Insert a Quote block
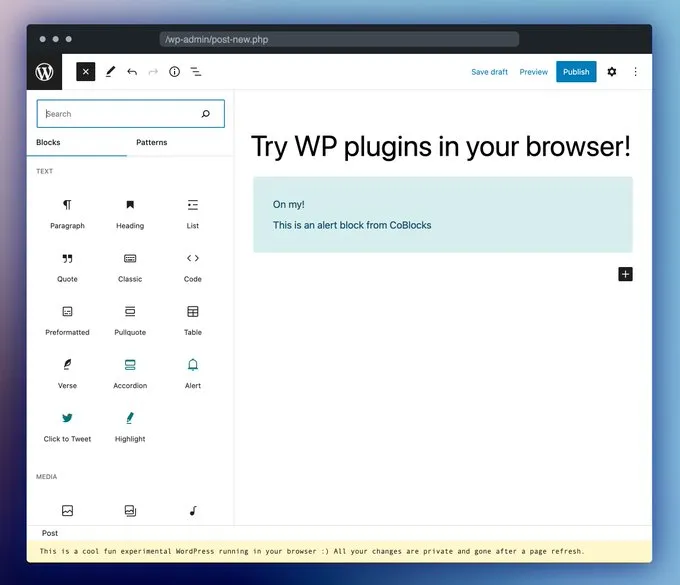680x585 pixels. pyautogui.click(x=67, y=267)
